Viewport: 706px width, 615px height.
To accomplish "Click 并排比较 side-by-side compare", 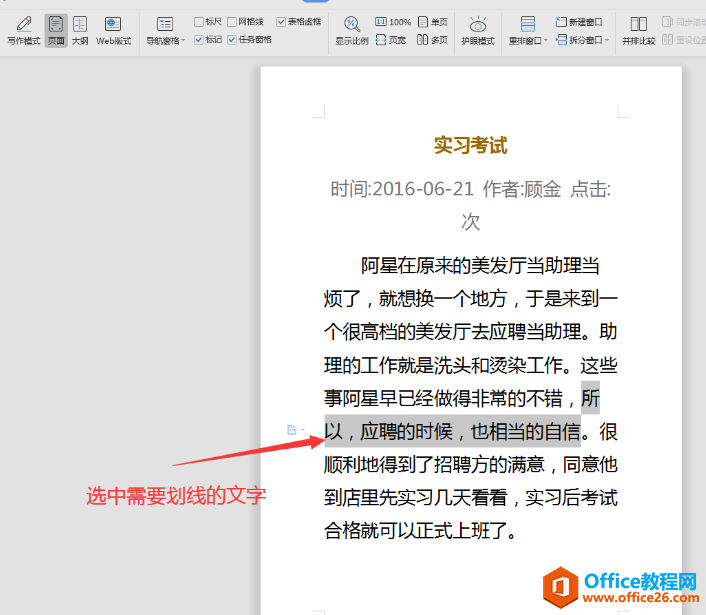I will (638, 30).
